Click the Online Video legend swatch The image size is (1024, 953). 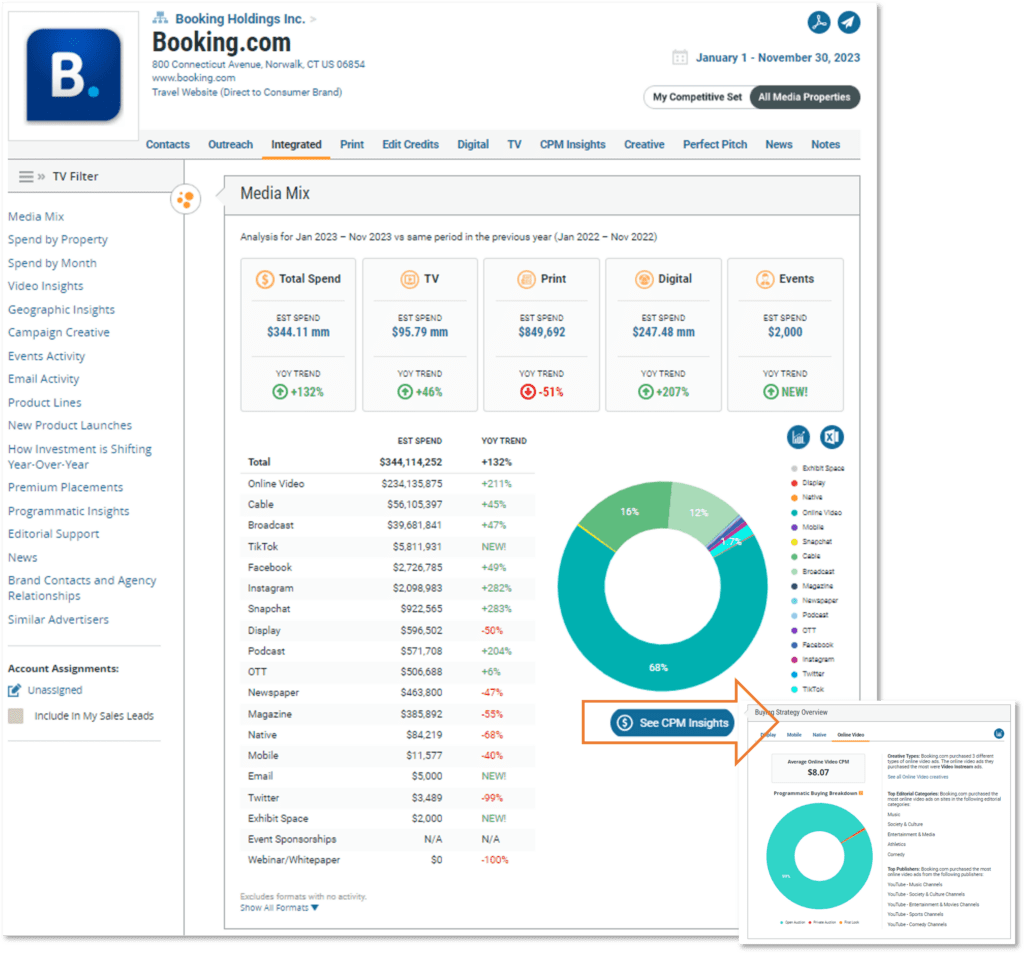(794, 513)
